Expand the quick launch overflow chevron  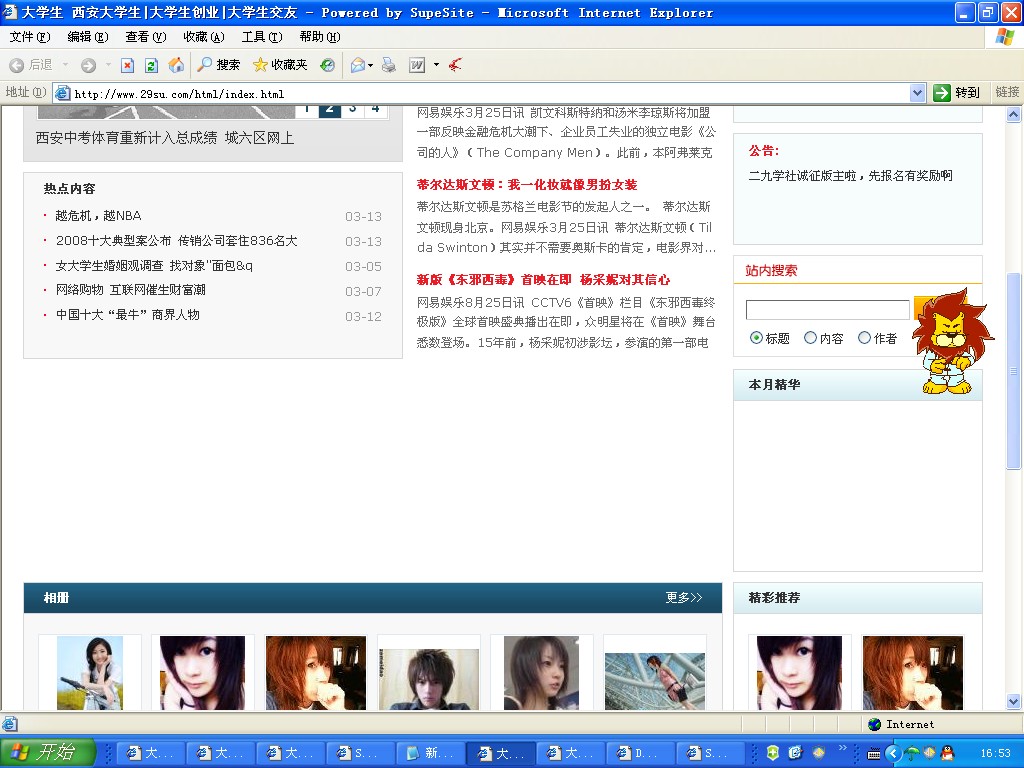pos(842,748)
